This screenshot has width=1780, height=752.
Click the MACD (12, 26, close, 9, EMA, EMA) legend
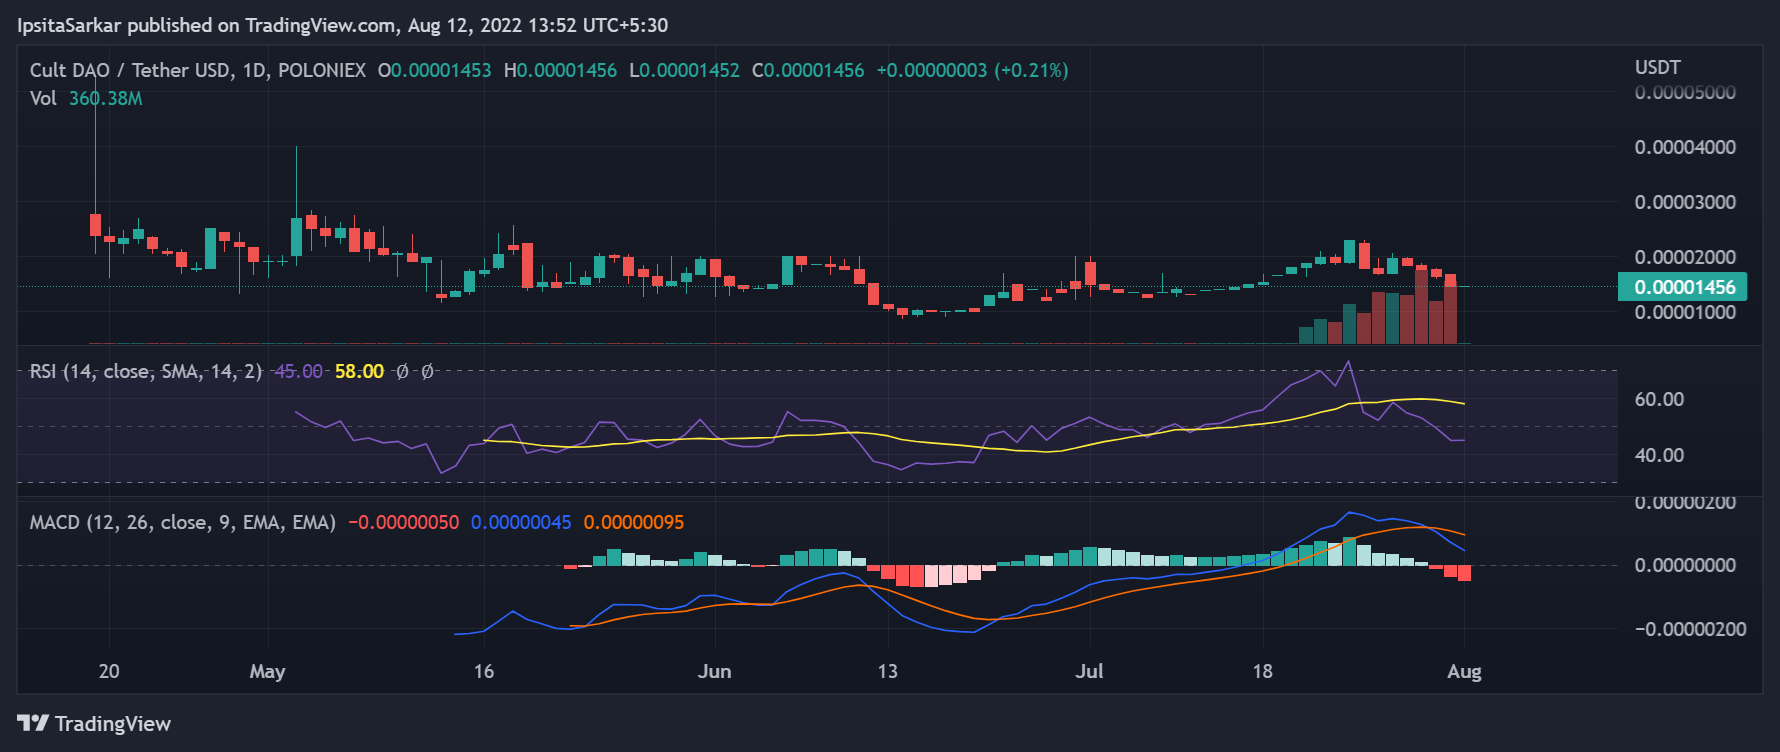183,522
